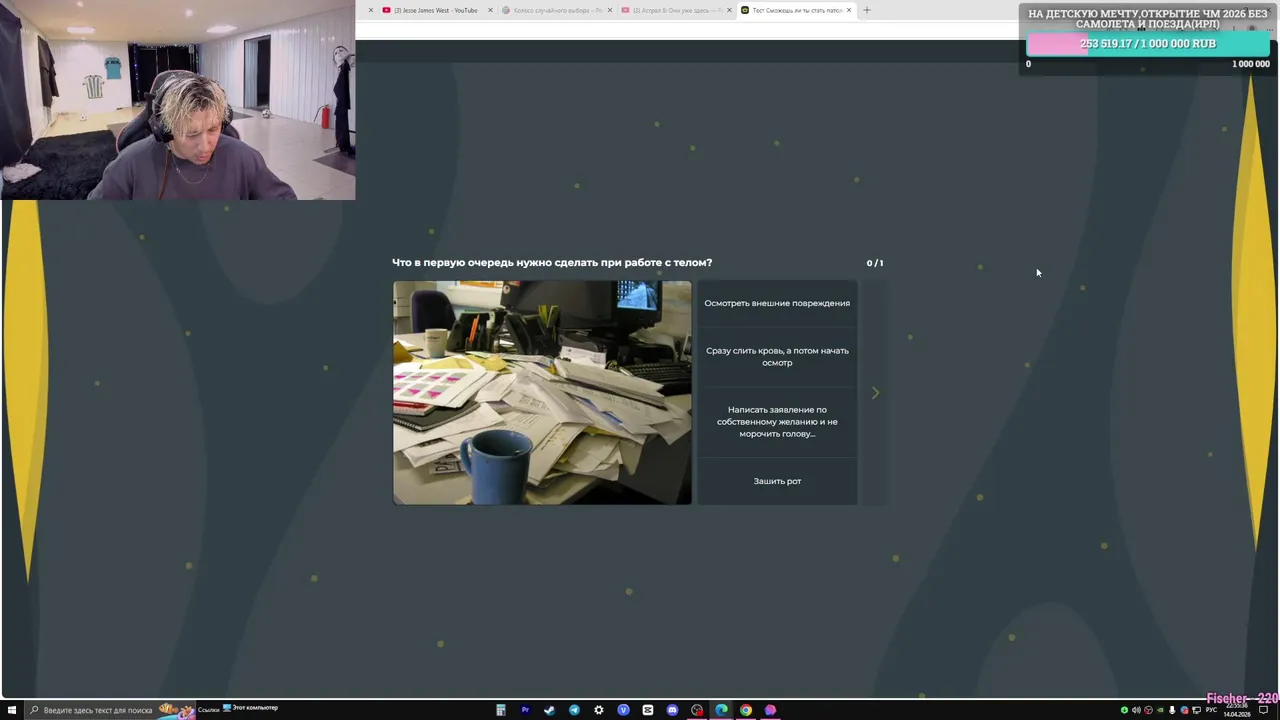The image size is (1280, 720).
Task: Switch the РУС input language indicator
Action: 1211,710
